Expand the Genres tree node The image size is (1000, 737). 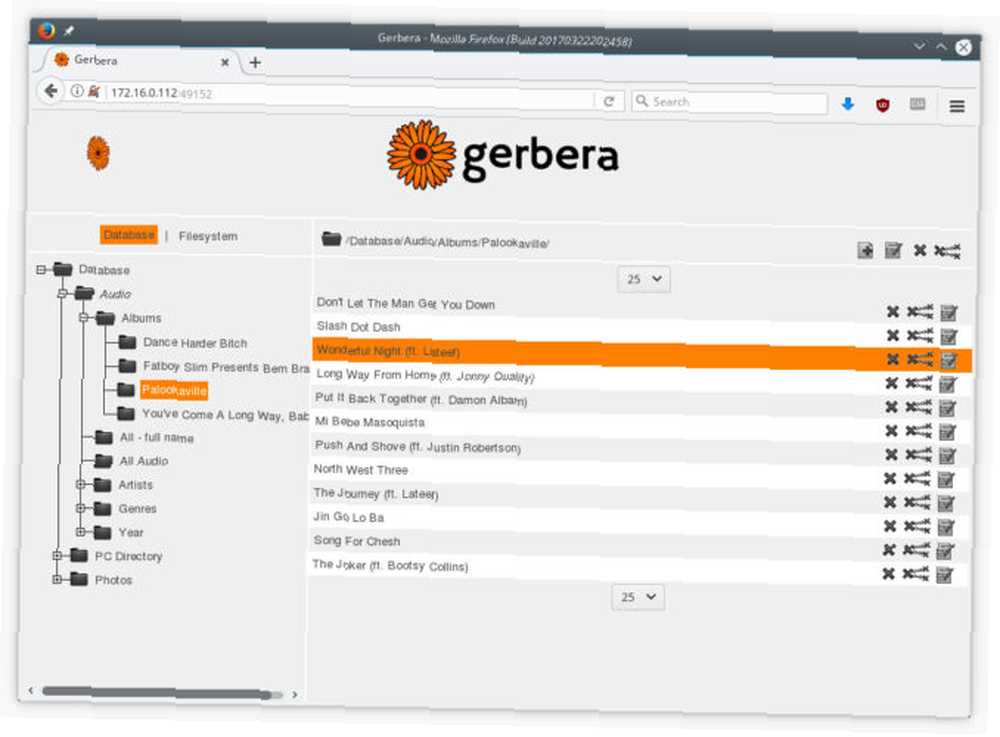coord(81,508)
